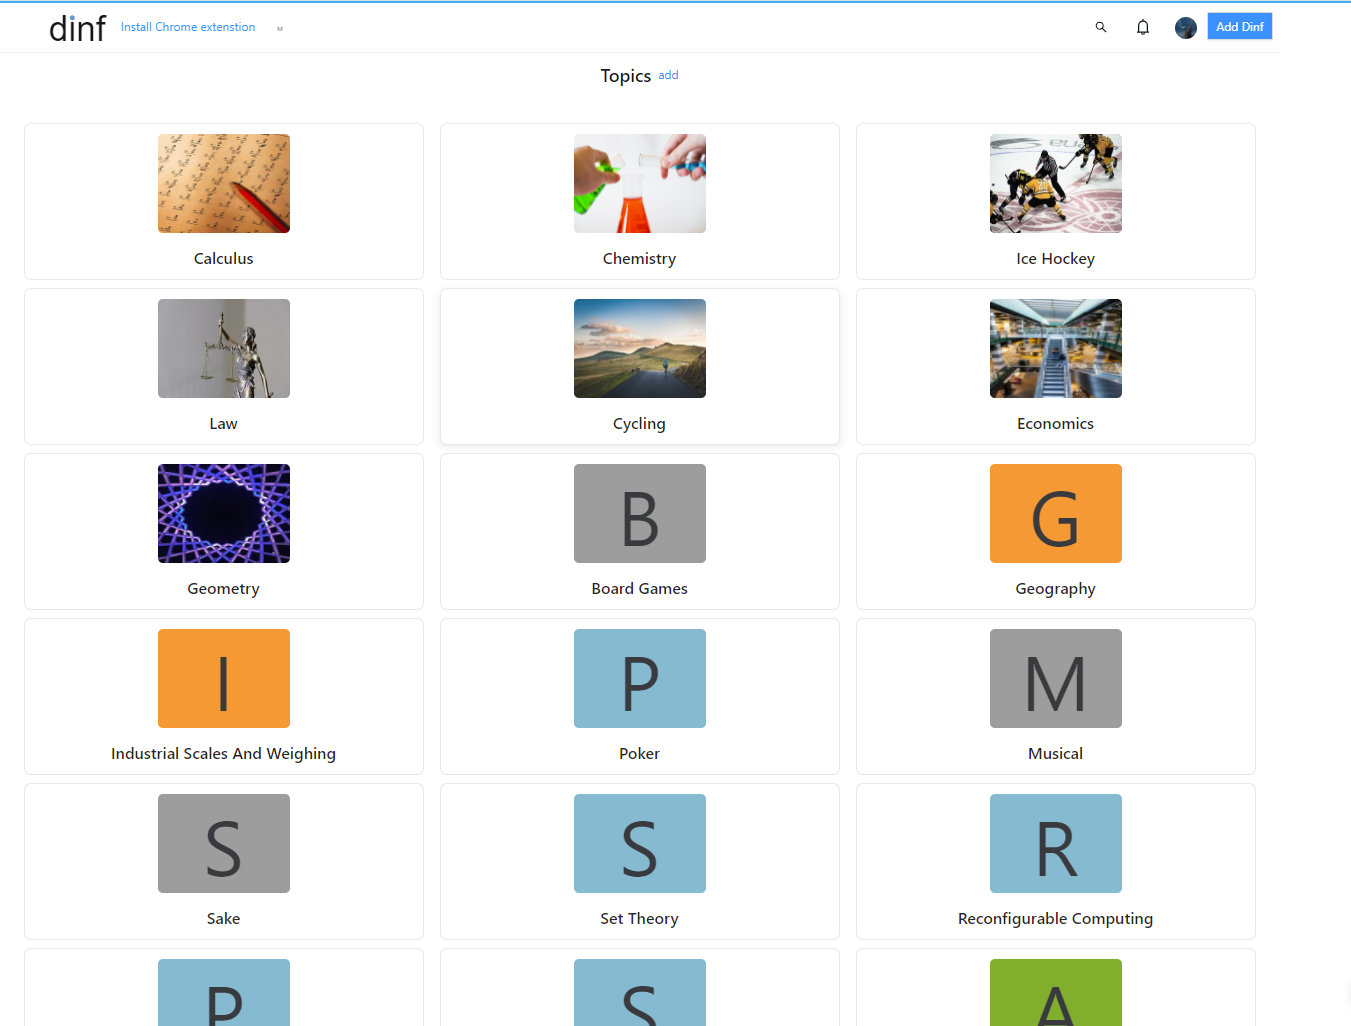Select the green A tile at bottom
The image size is (1351, 1026).
[1056, 993]
